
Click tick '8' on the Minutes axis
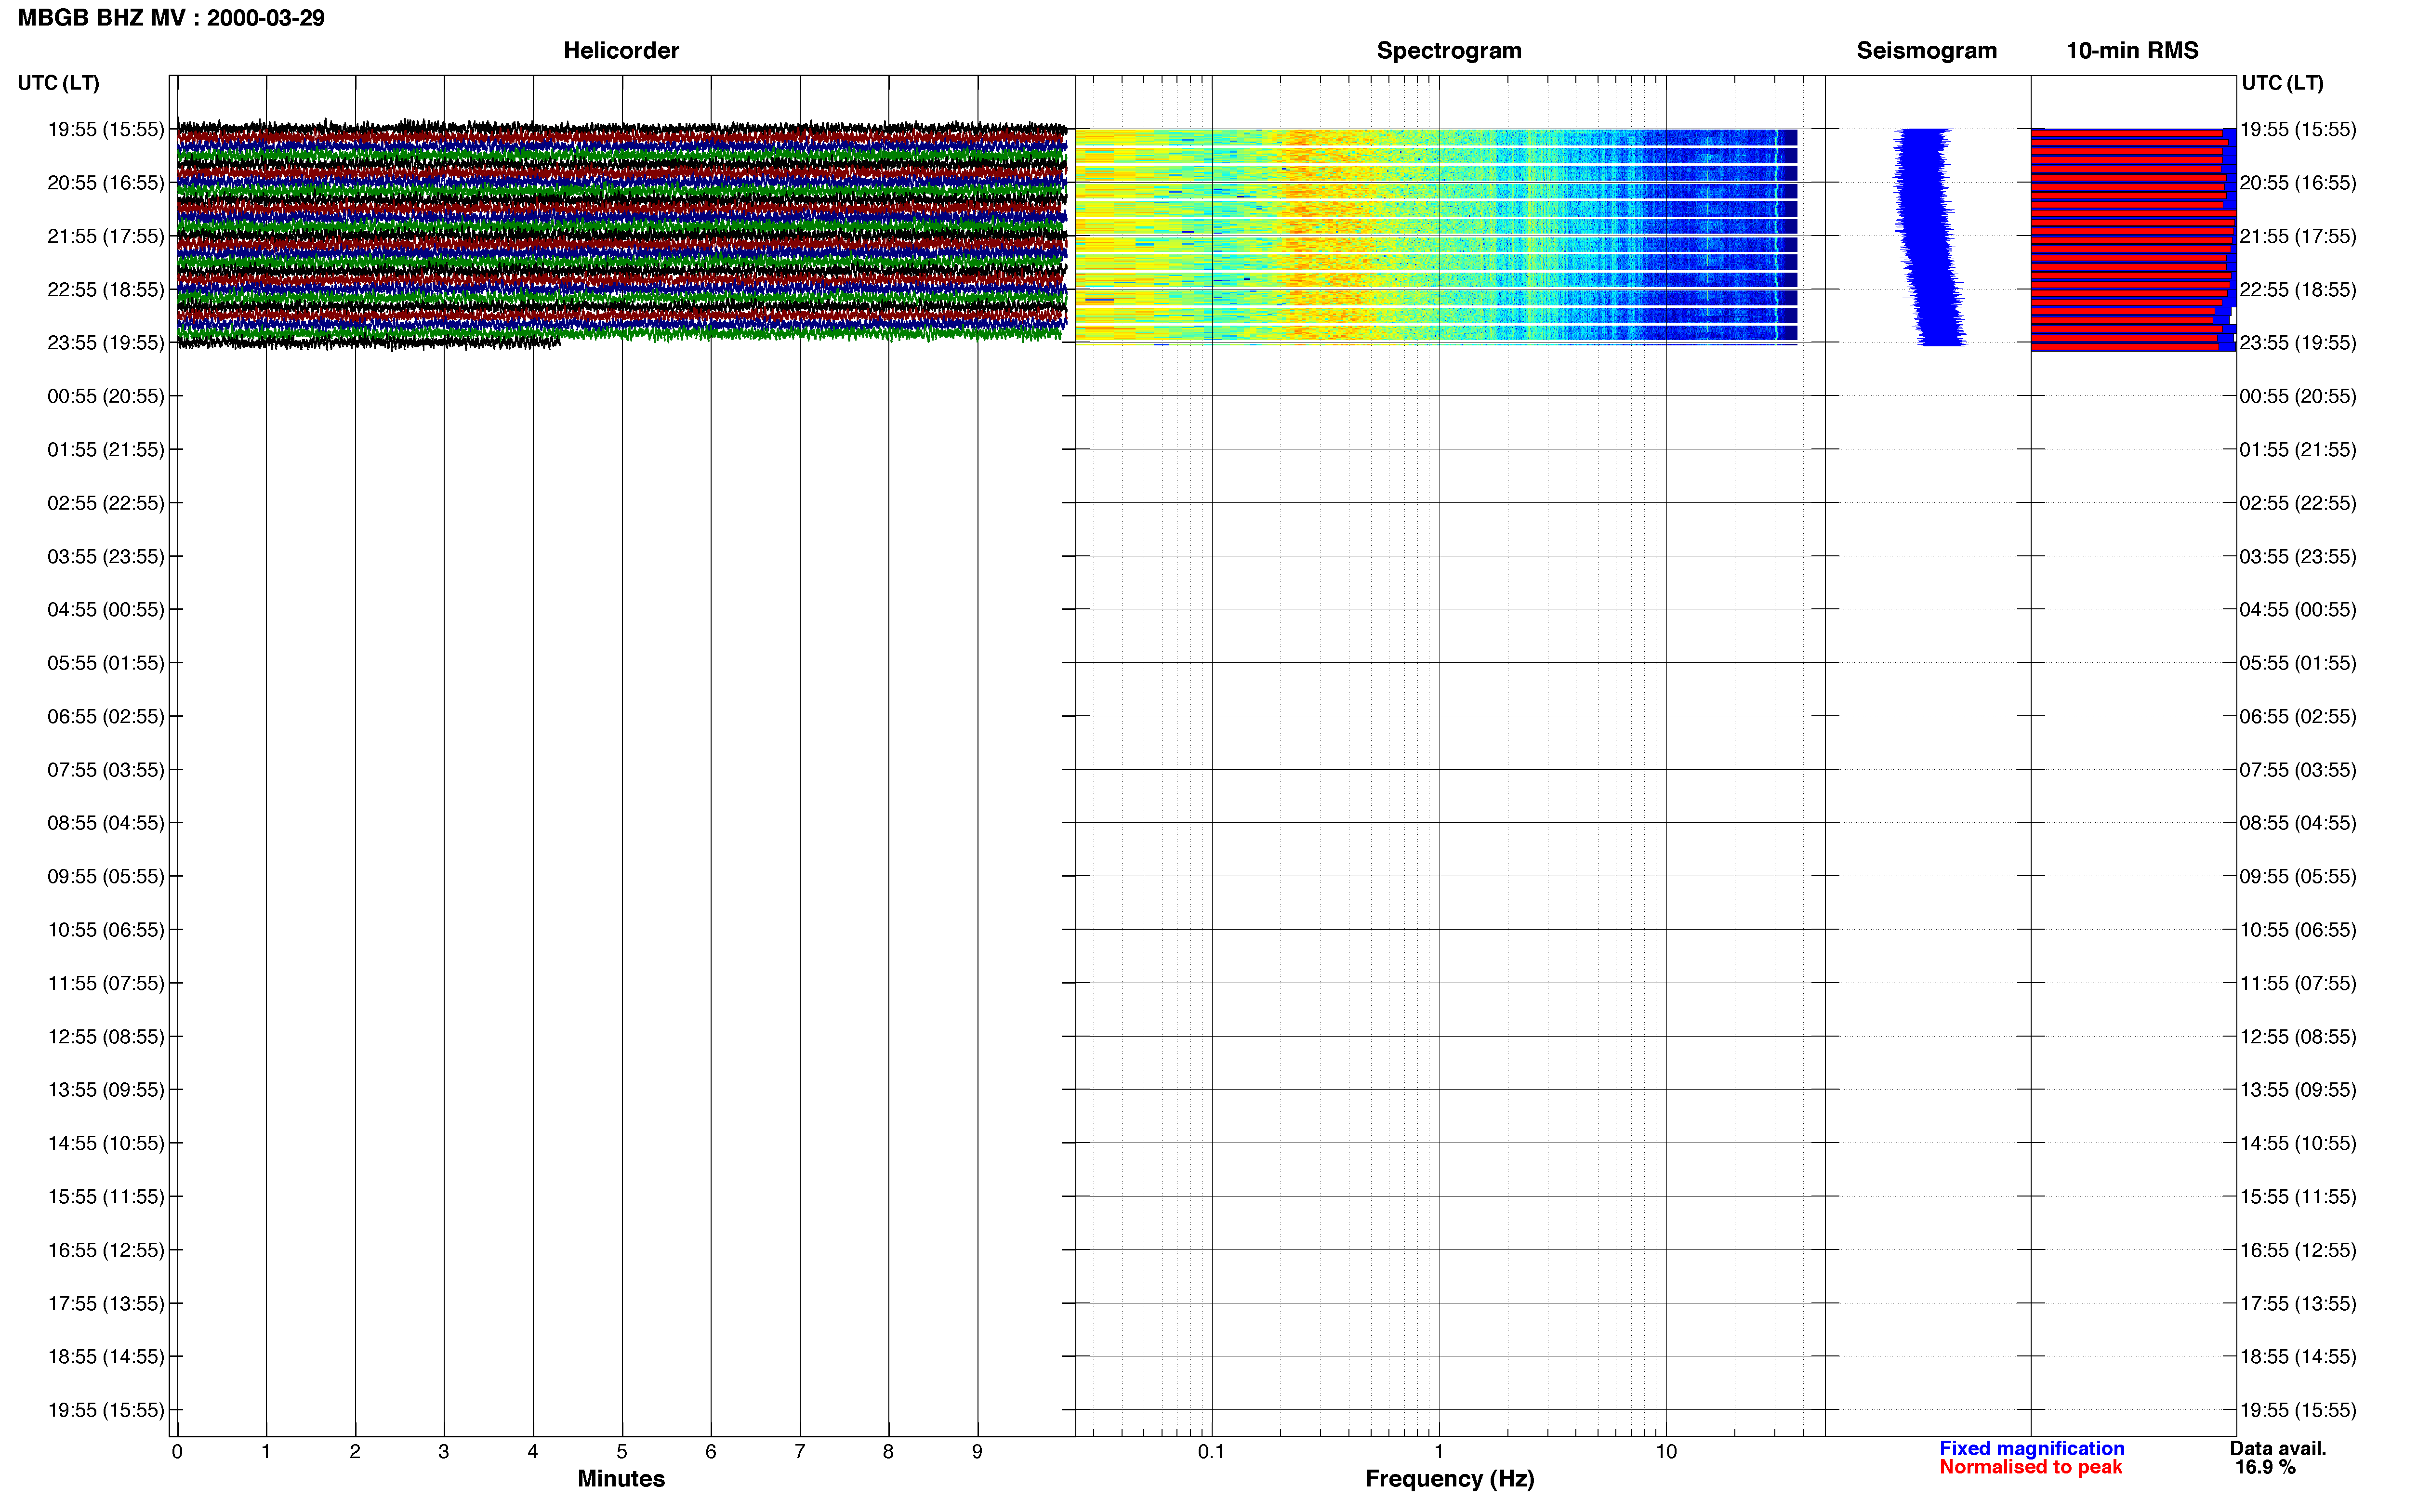[x=888, y=1451]
